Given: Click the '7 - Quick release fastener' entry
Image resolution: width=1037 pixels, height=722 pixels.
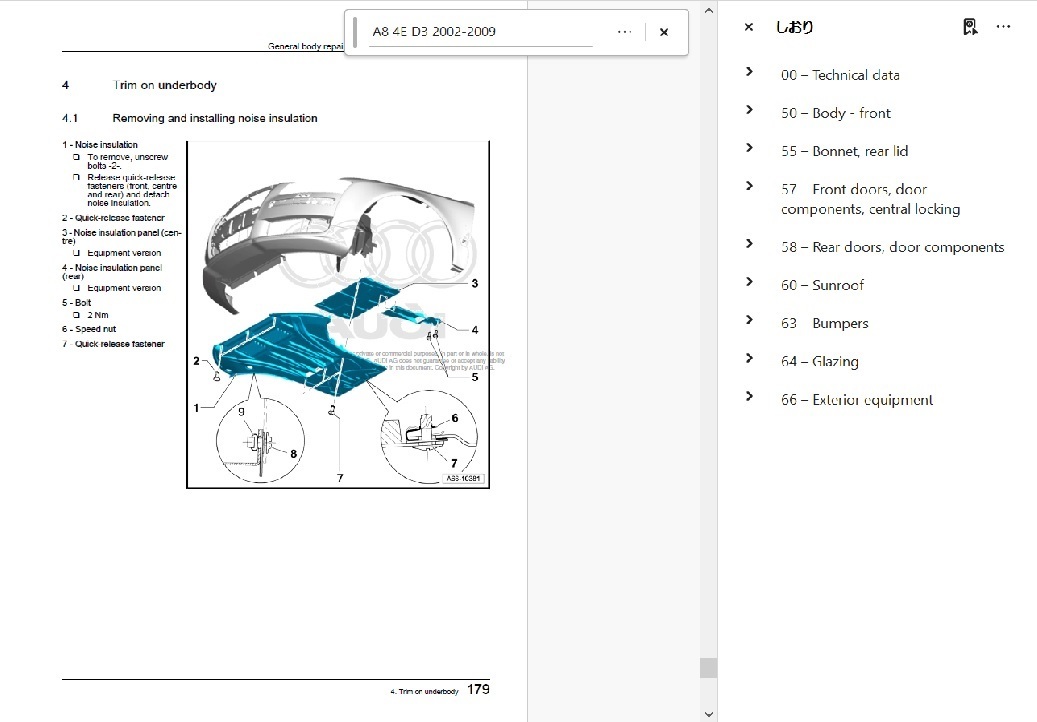Looking at the screenshot, I should tap(113, 344).
